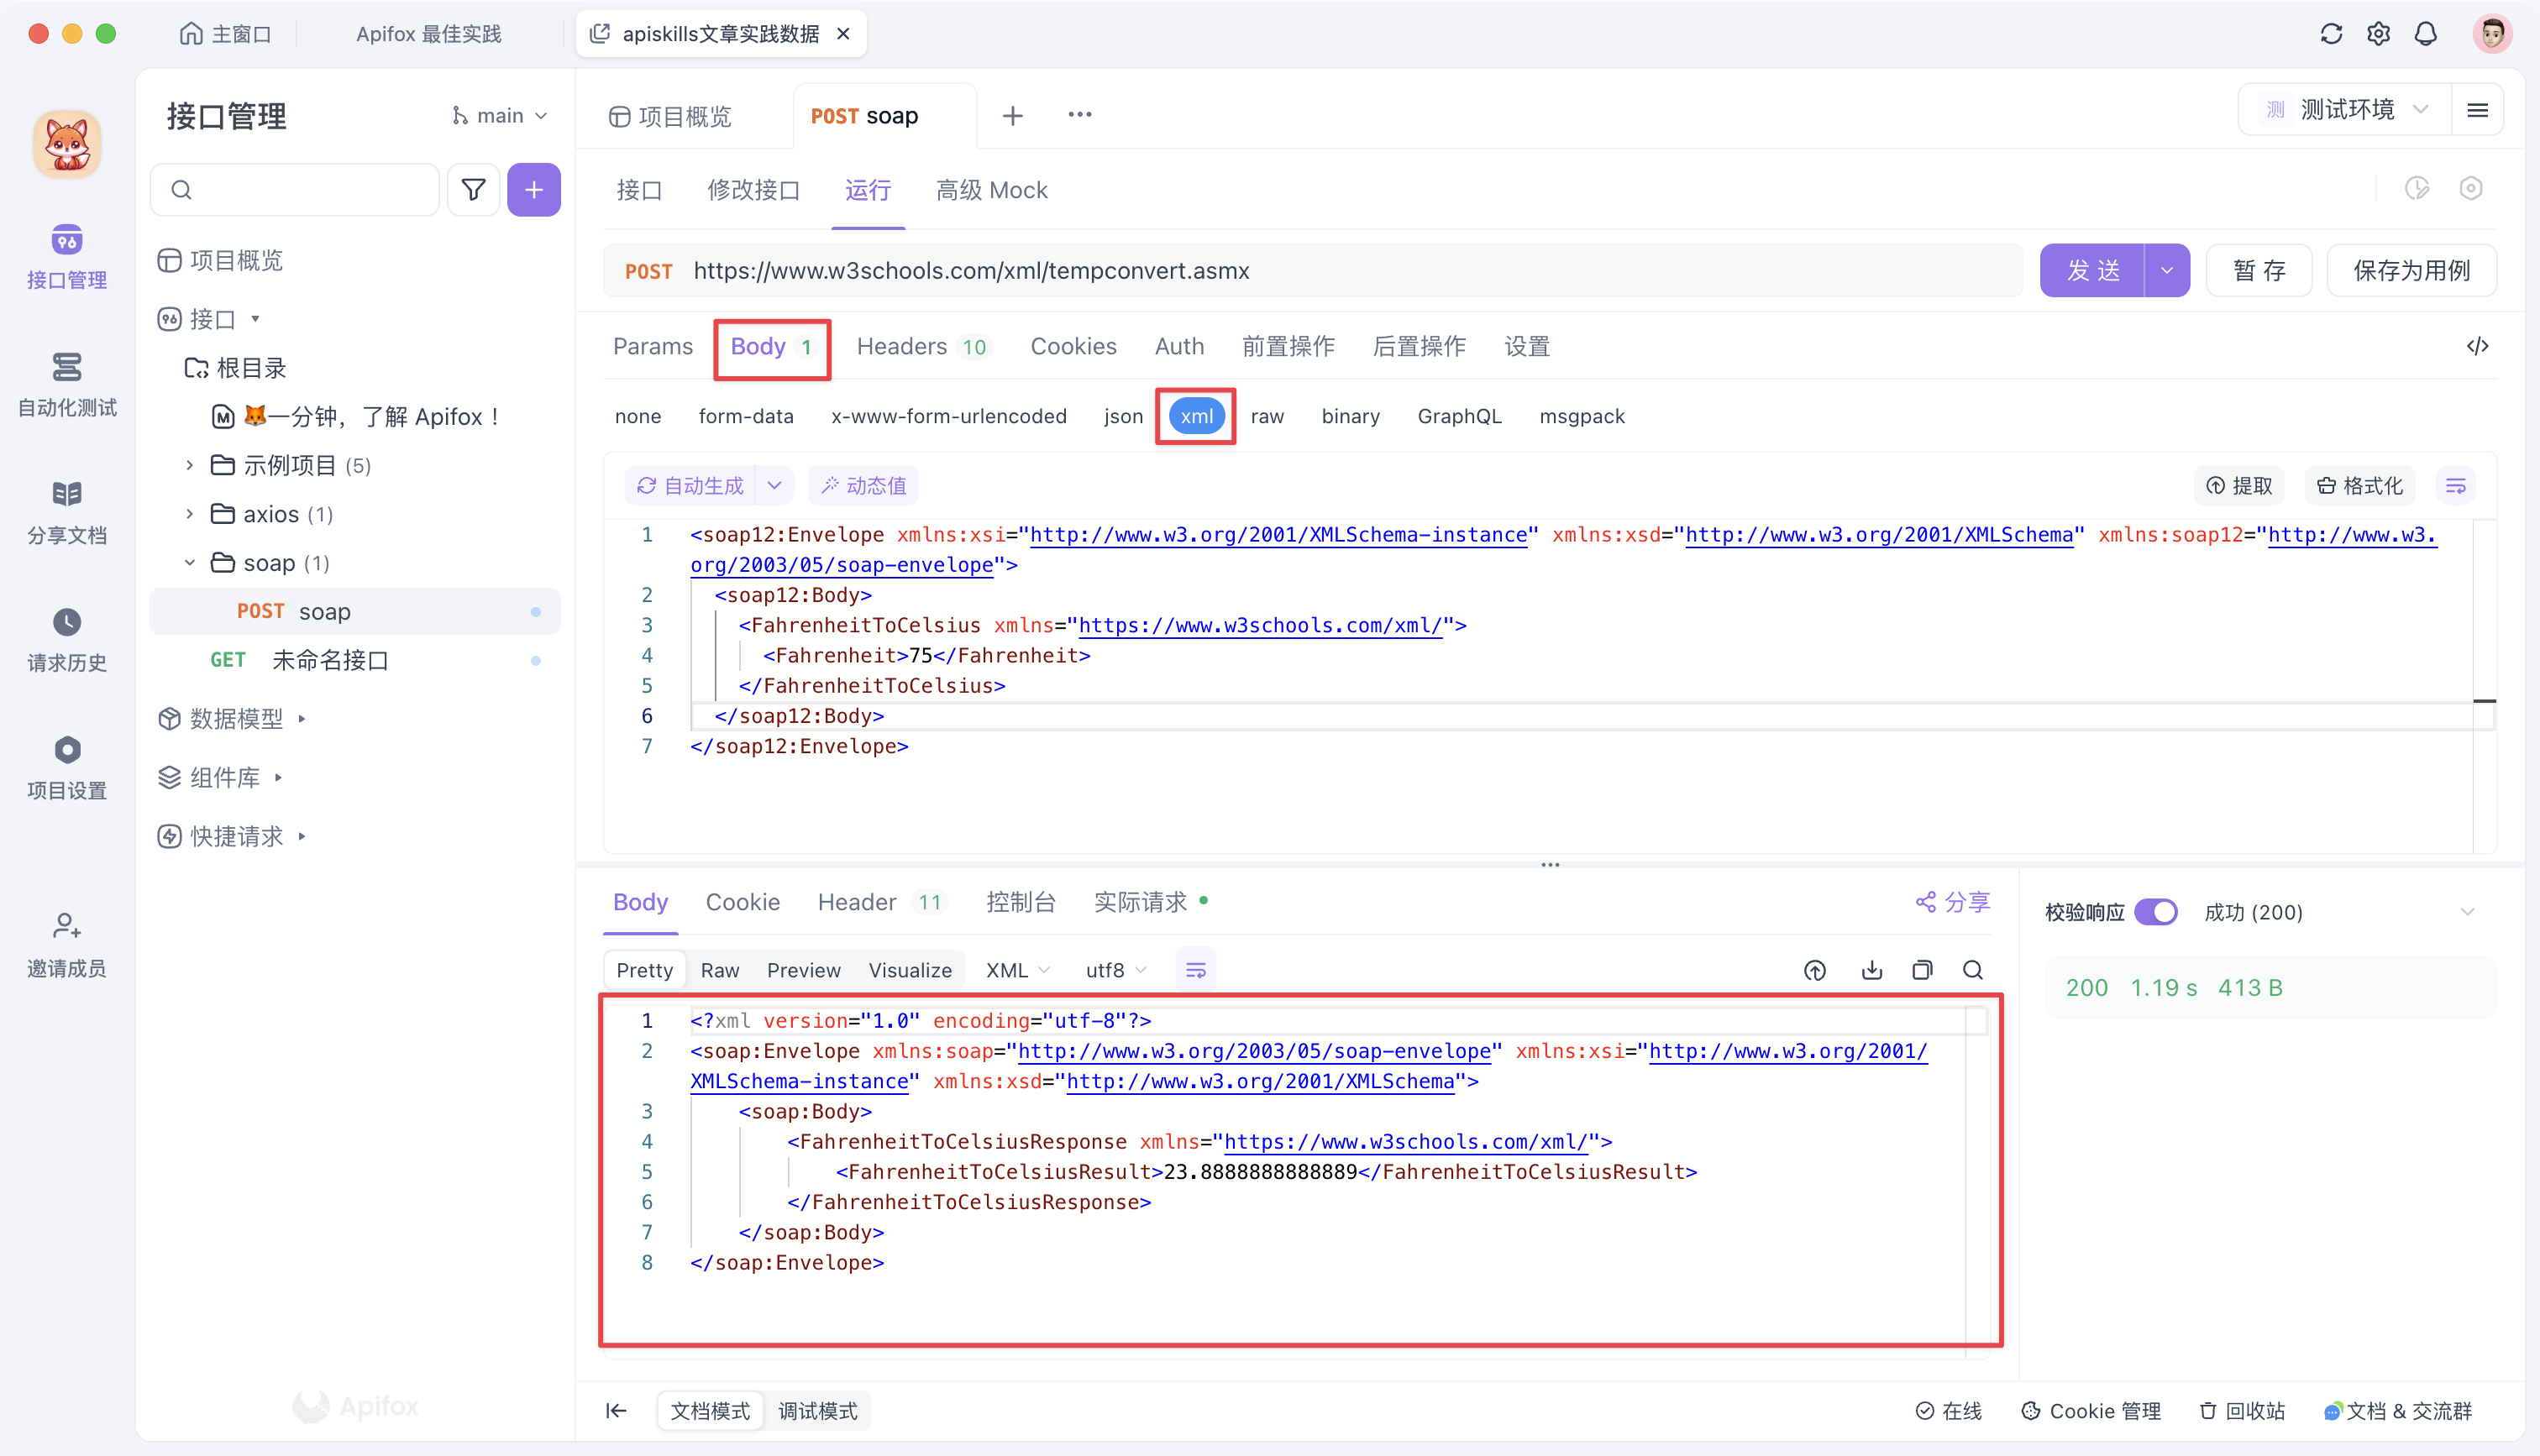Open the utf8 encoding dropdown
This screenshot has height=1456, width=2540.
(x=1116, y=970)
